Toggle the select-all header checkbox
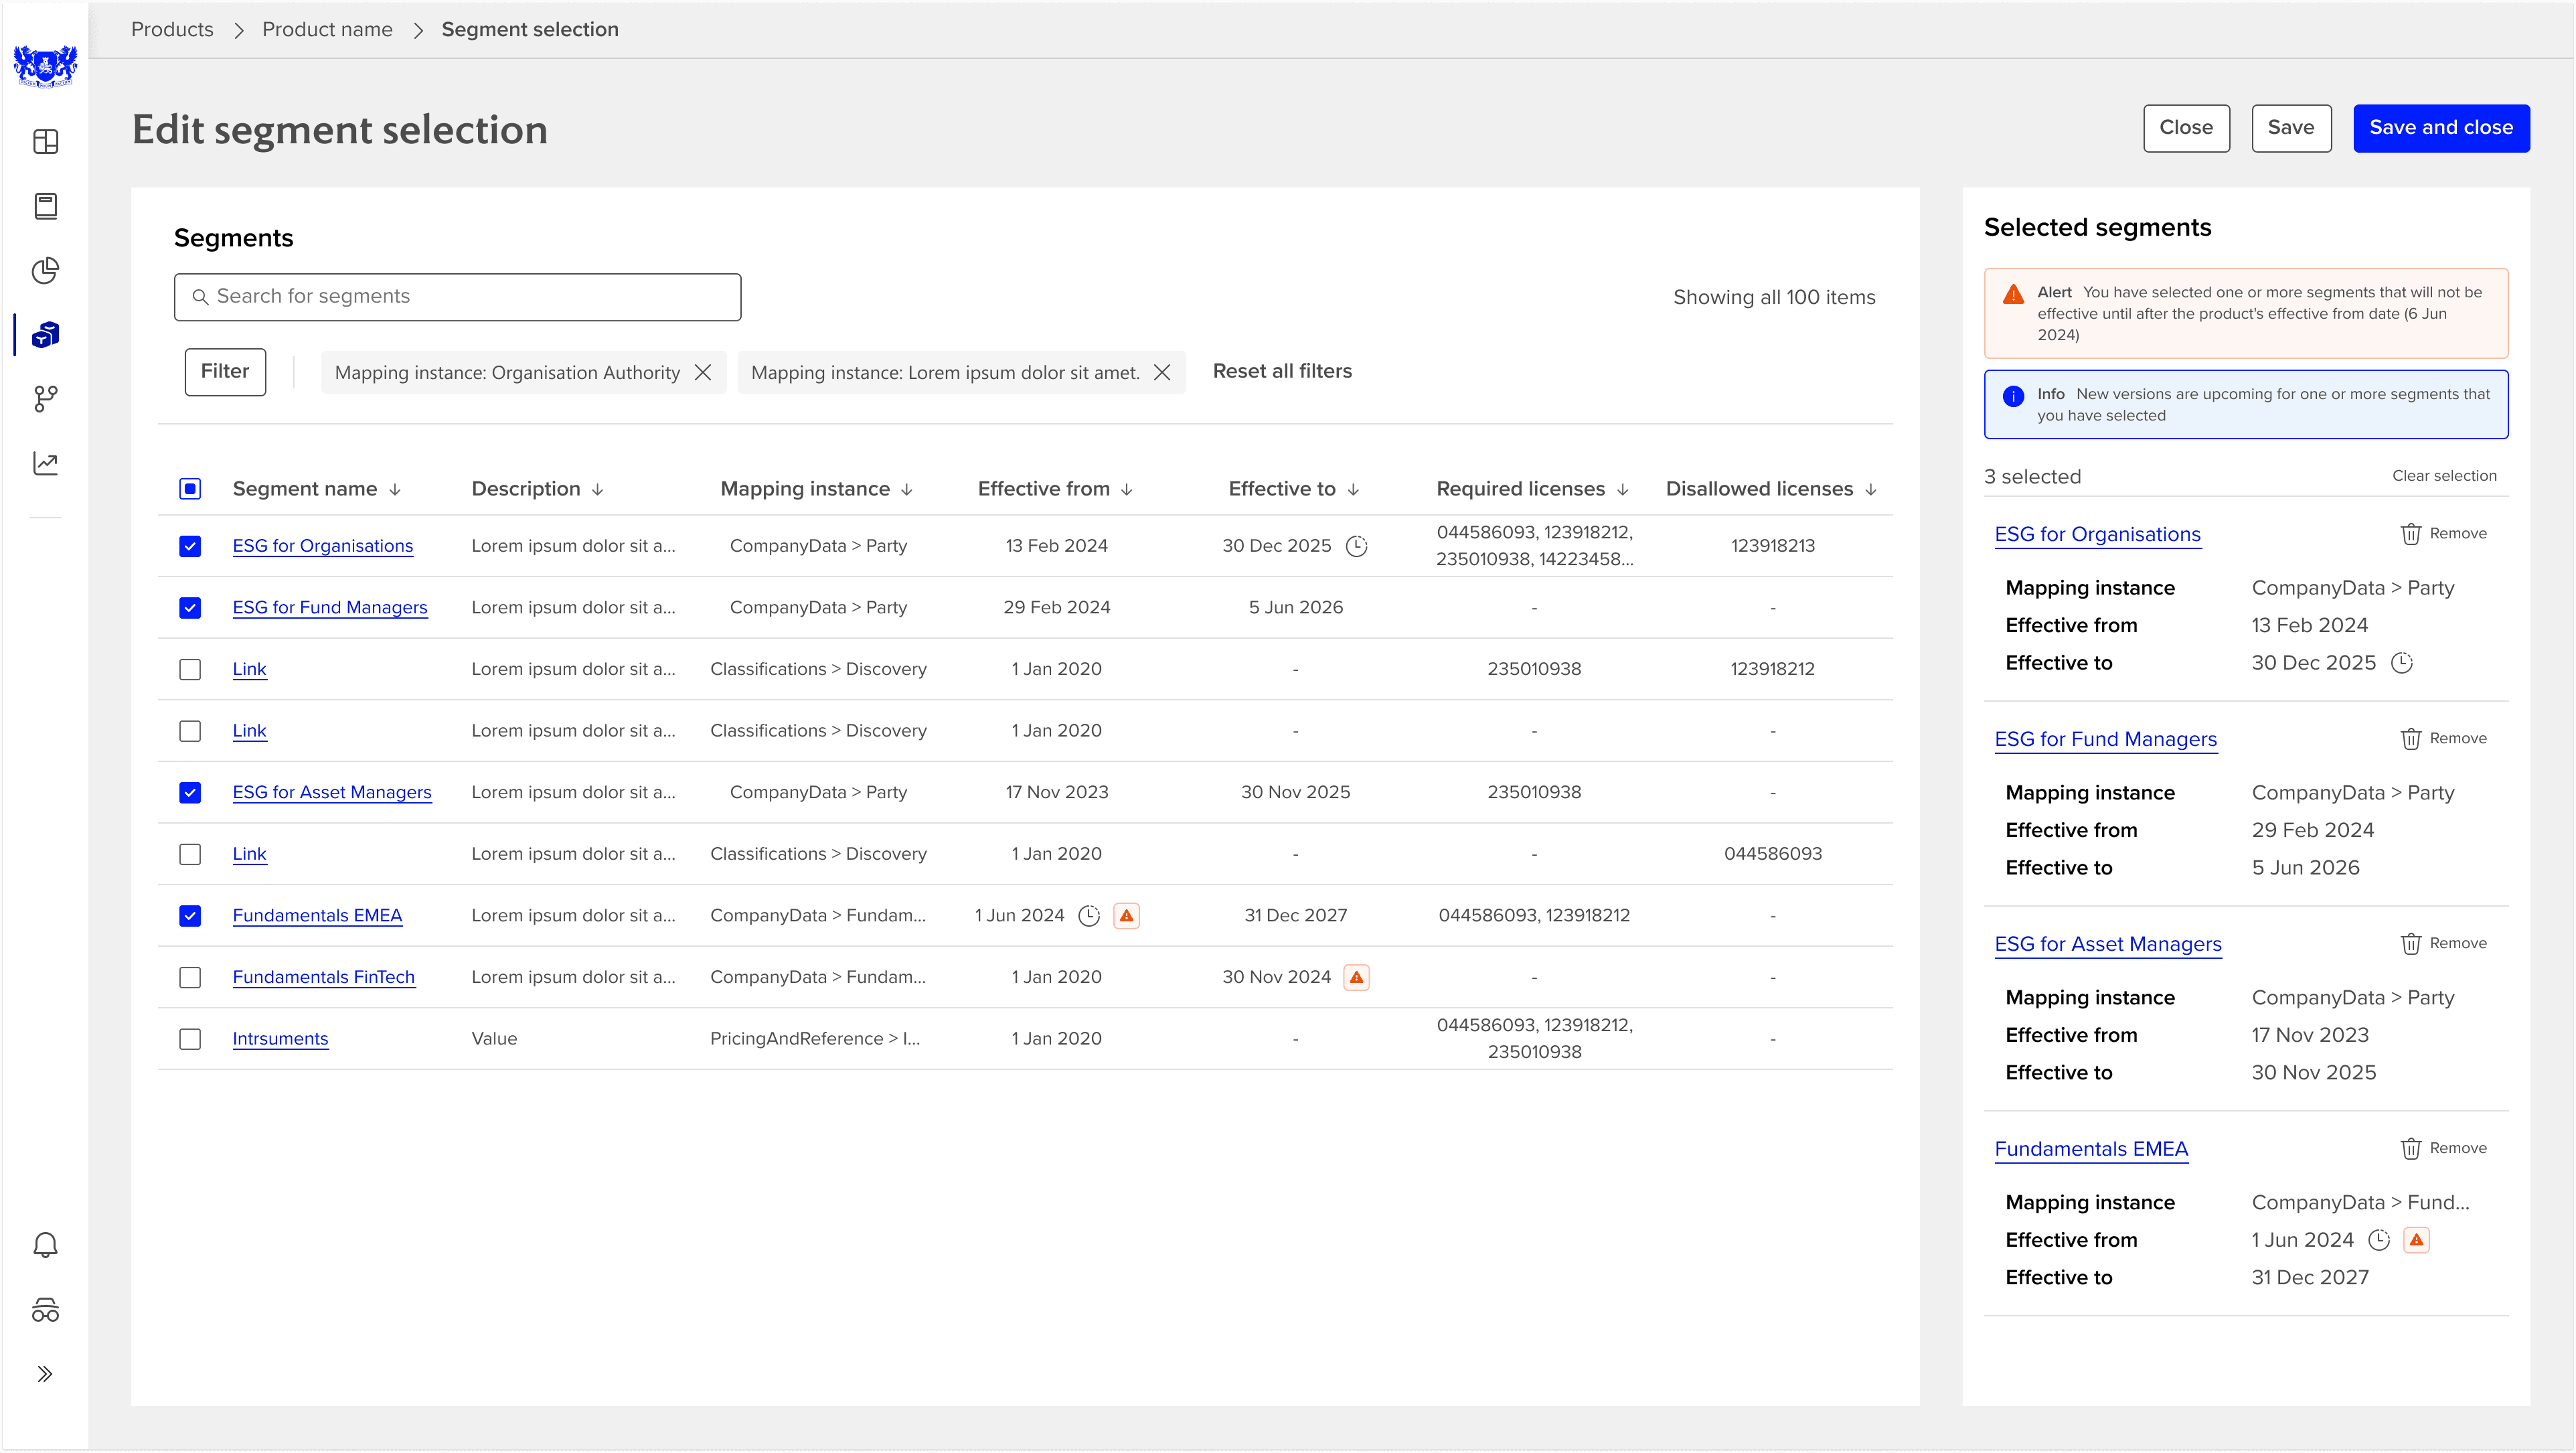The image size is (2576, 1453). click(190, 489)
